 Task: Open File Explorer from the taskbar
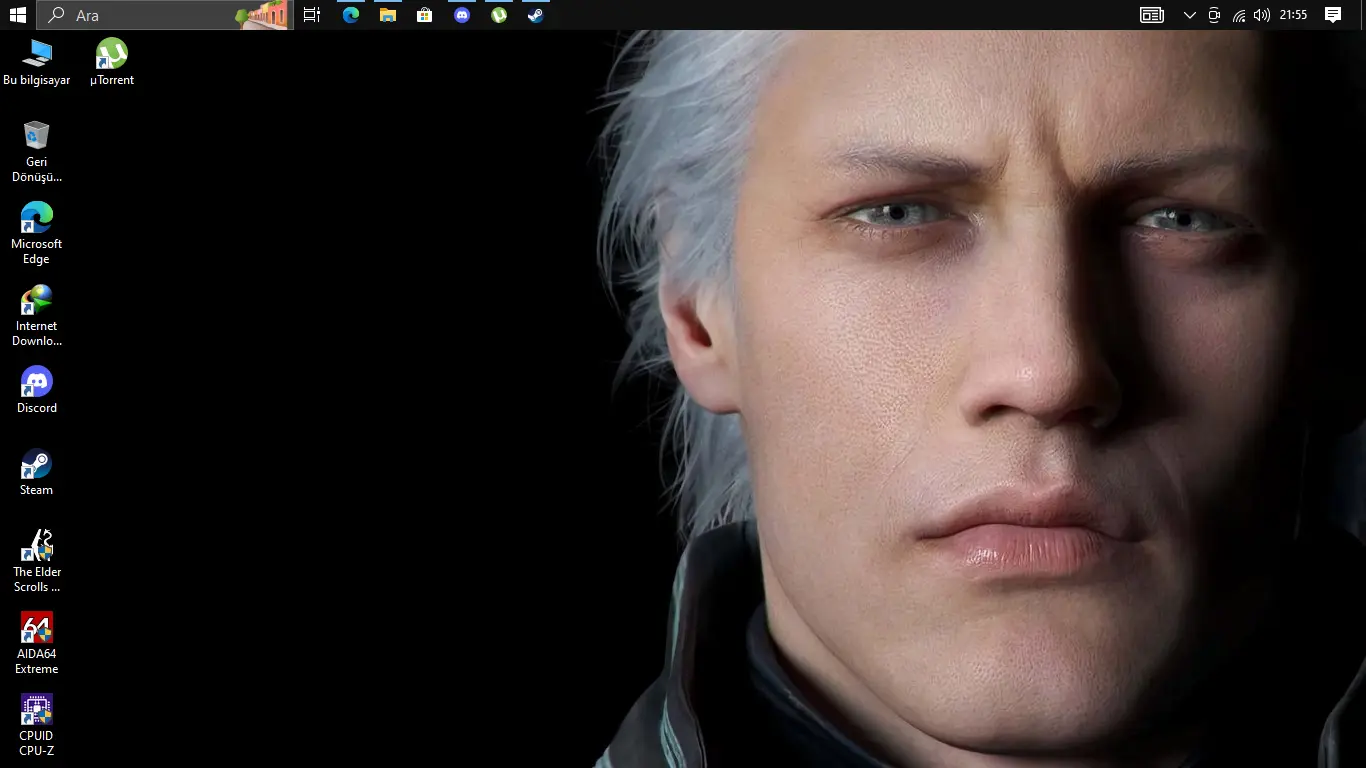pyautogui.click(x=388, y=15)
